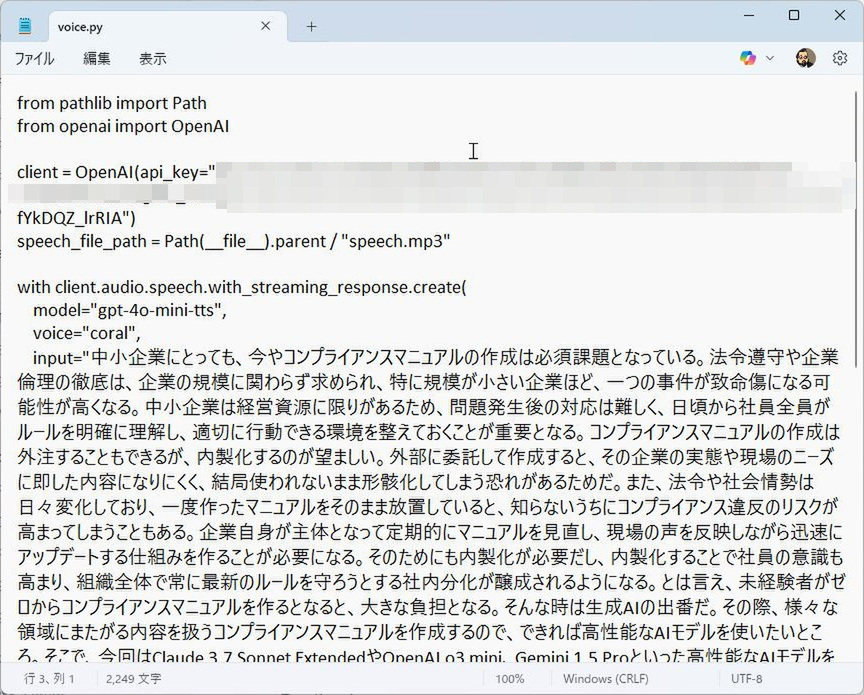Maximize the Notepad window

[794, 15]
